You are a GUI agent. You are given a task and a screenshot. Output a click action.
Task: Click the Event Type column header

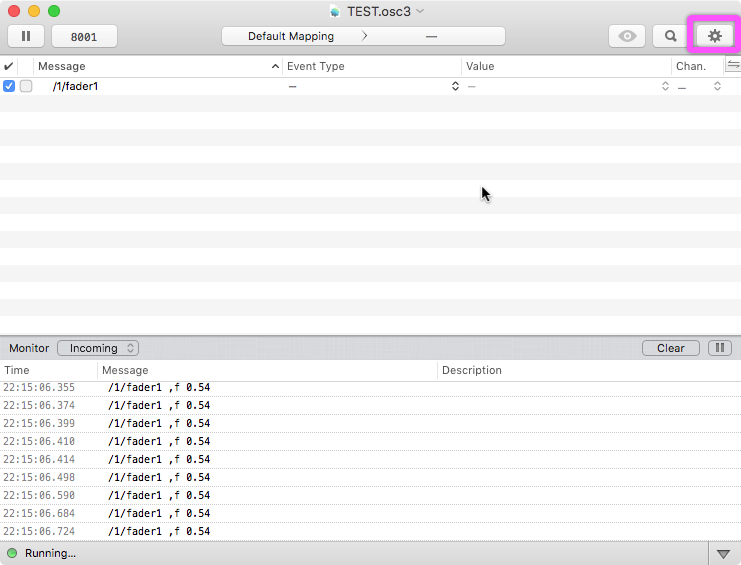tap(370, 66)
